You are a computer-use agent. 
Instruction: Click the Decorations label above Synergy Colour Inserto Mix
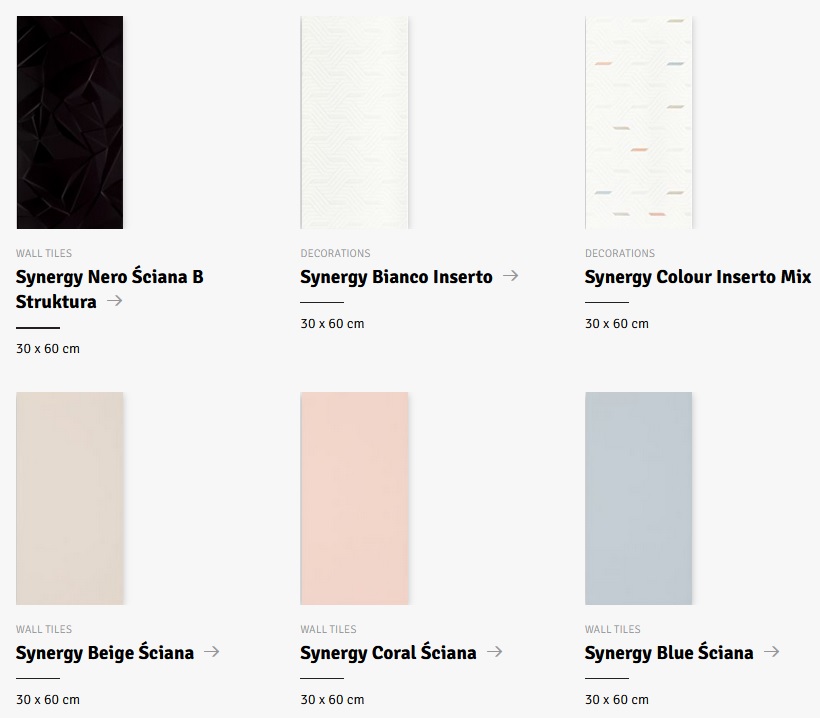pos(620,253)
